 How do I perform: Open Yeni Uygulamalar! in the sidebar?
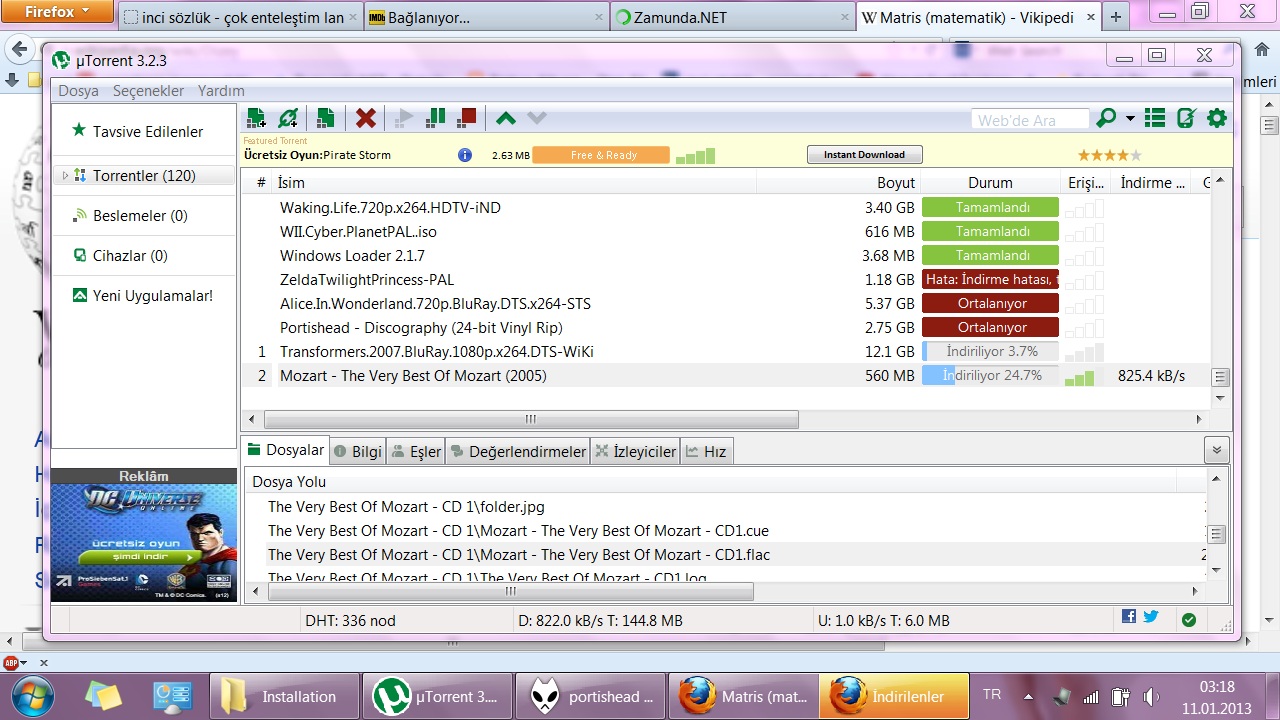coord(144,296)
